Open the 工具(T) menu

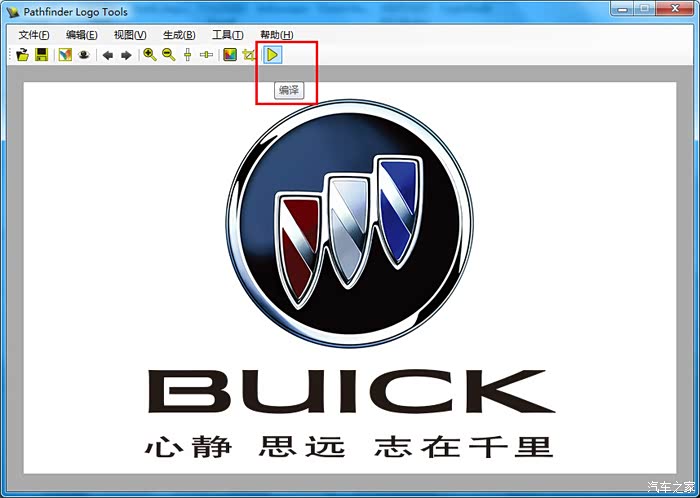point(228,35)
